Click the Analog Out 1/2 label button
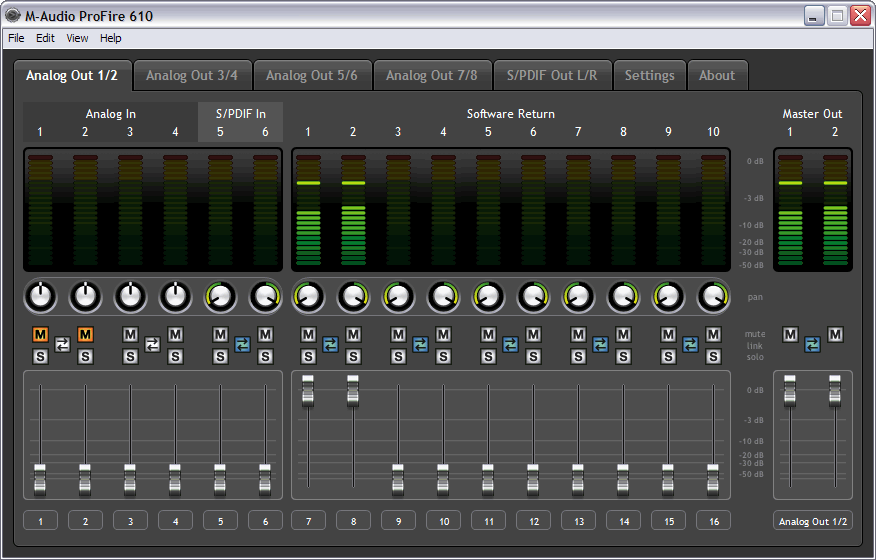Viewport: 876px width, 560px height. 813,521
